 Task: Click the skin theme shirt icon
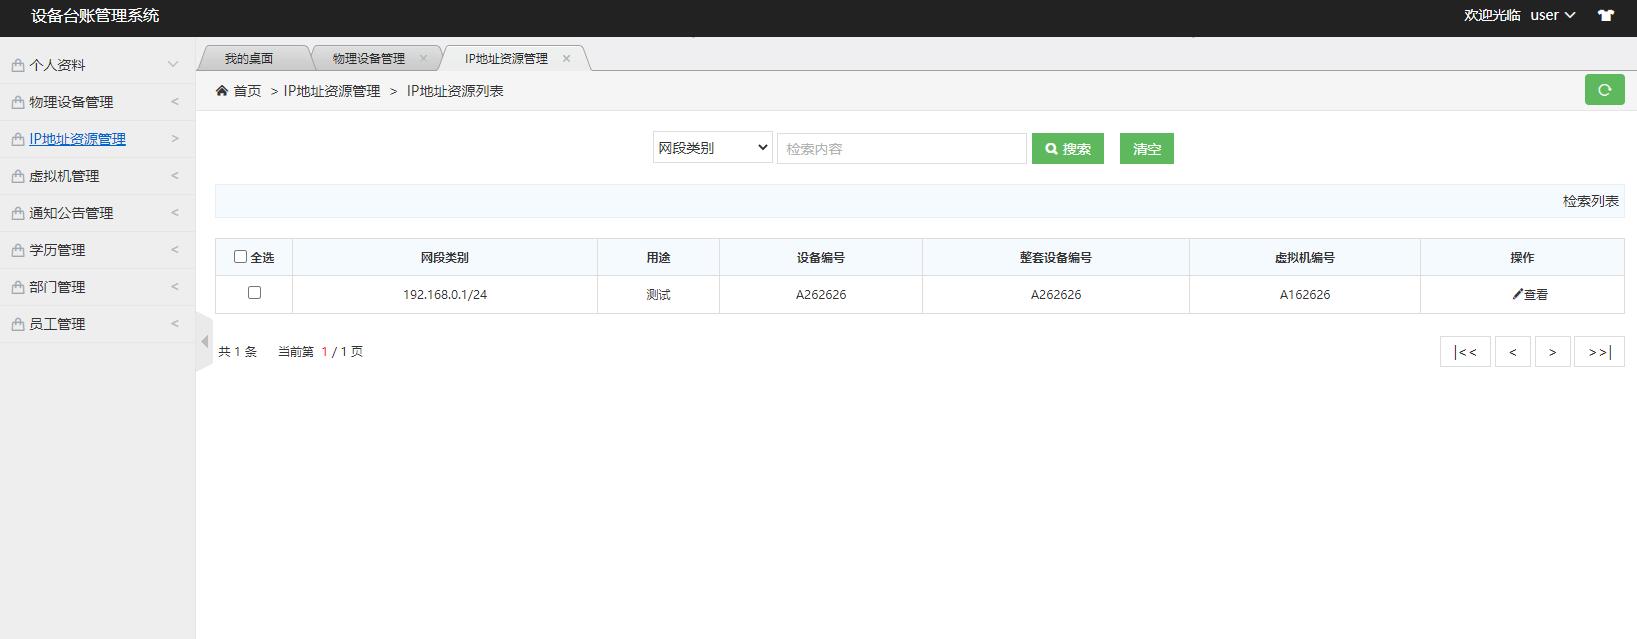tap(1605, 15)
